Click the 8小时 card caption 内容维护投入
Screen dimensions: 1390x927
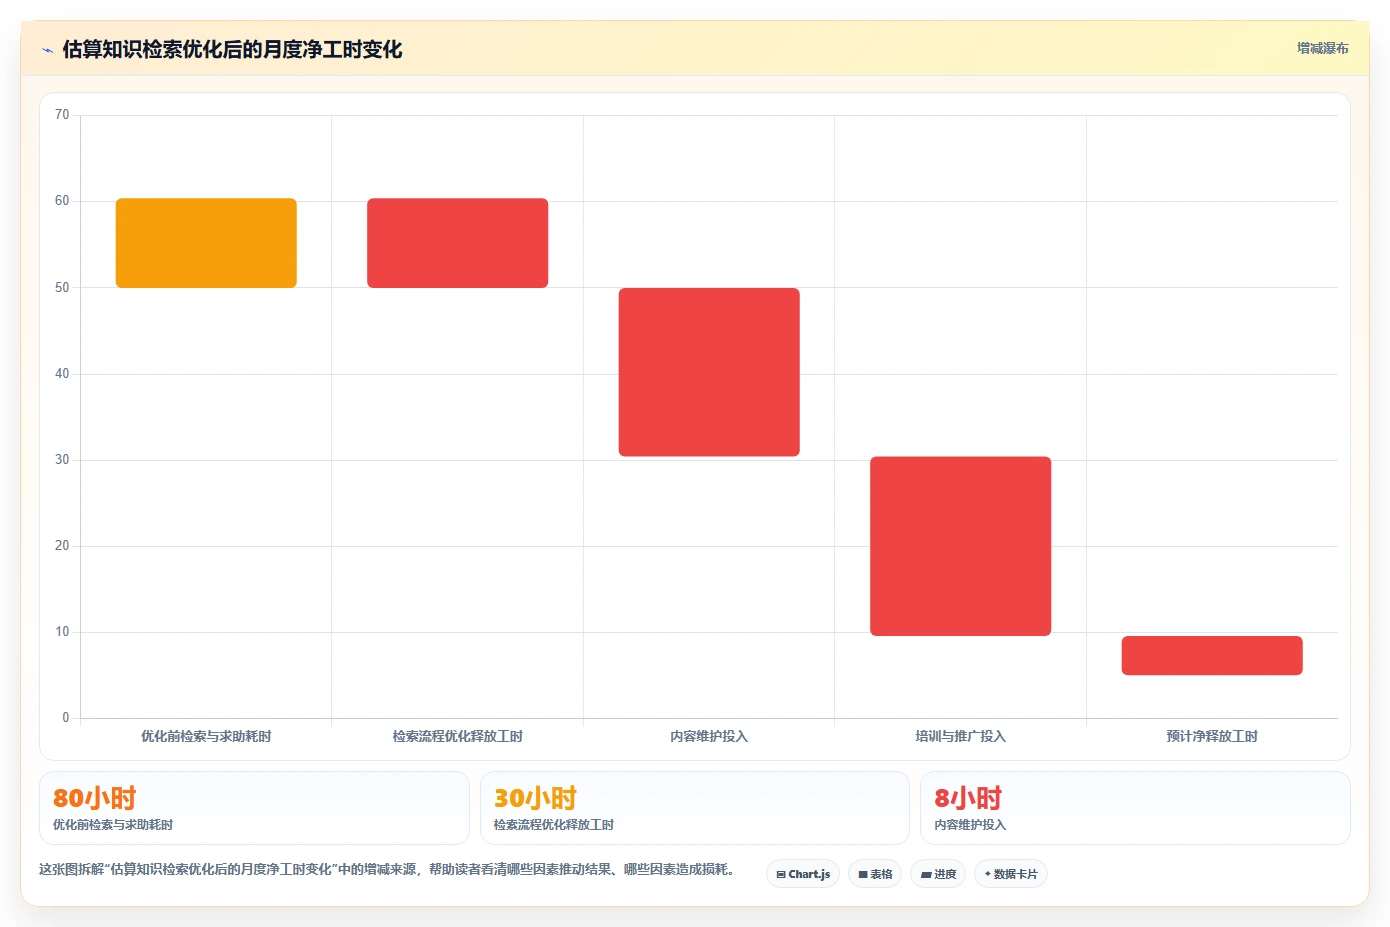(x=970, y=825)
